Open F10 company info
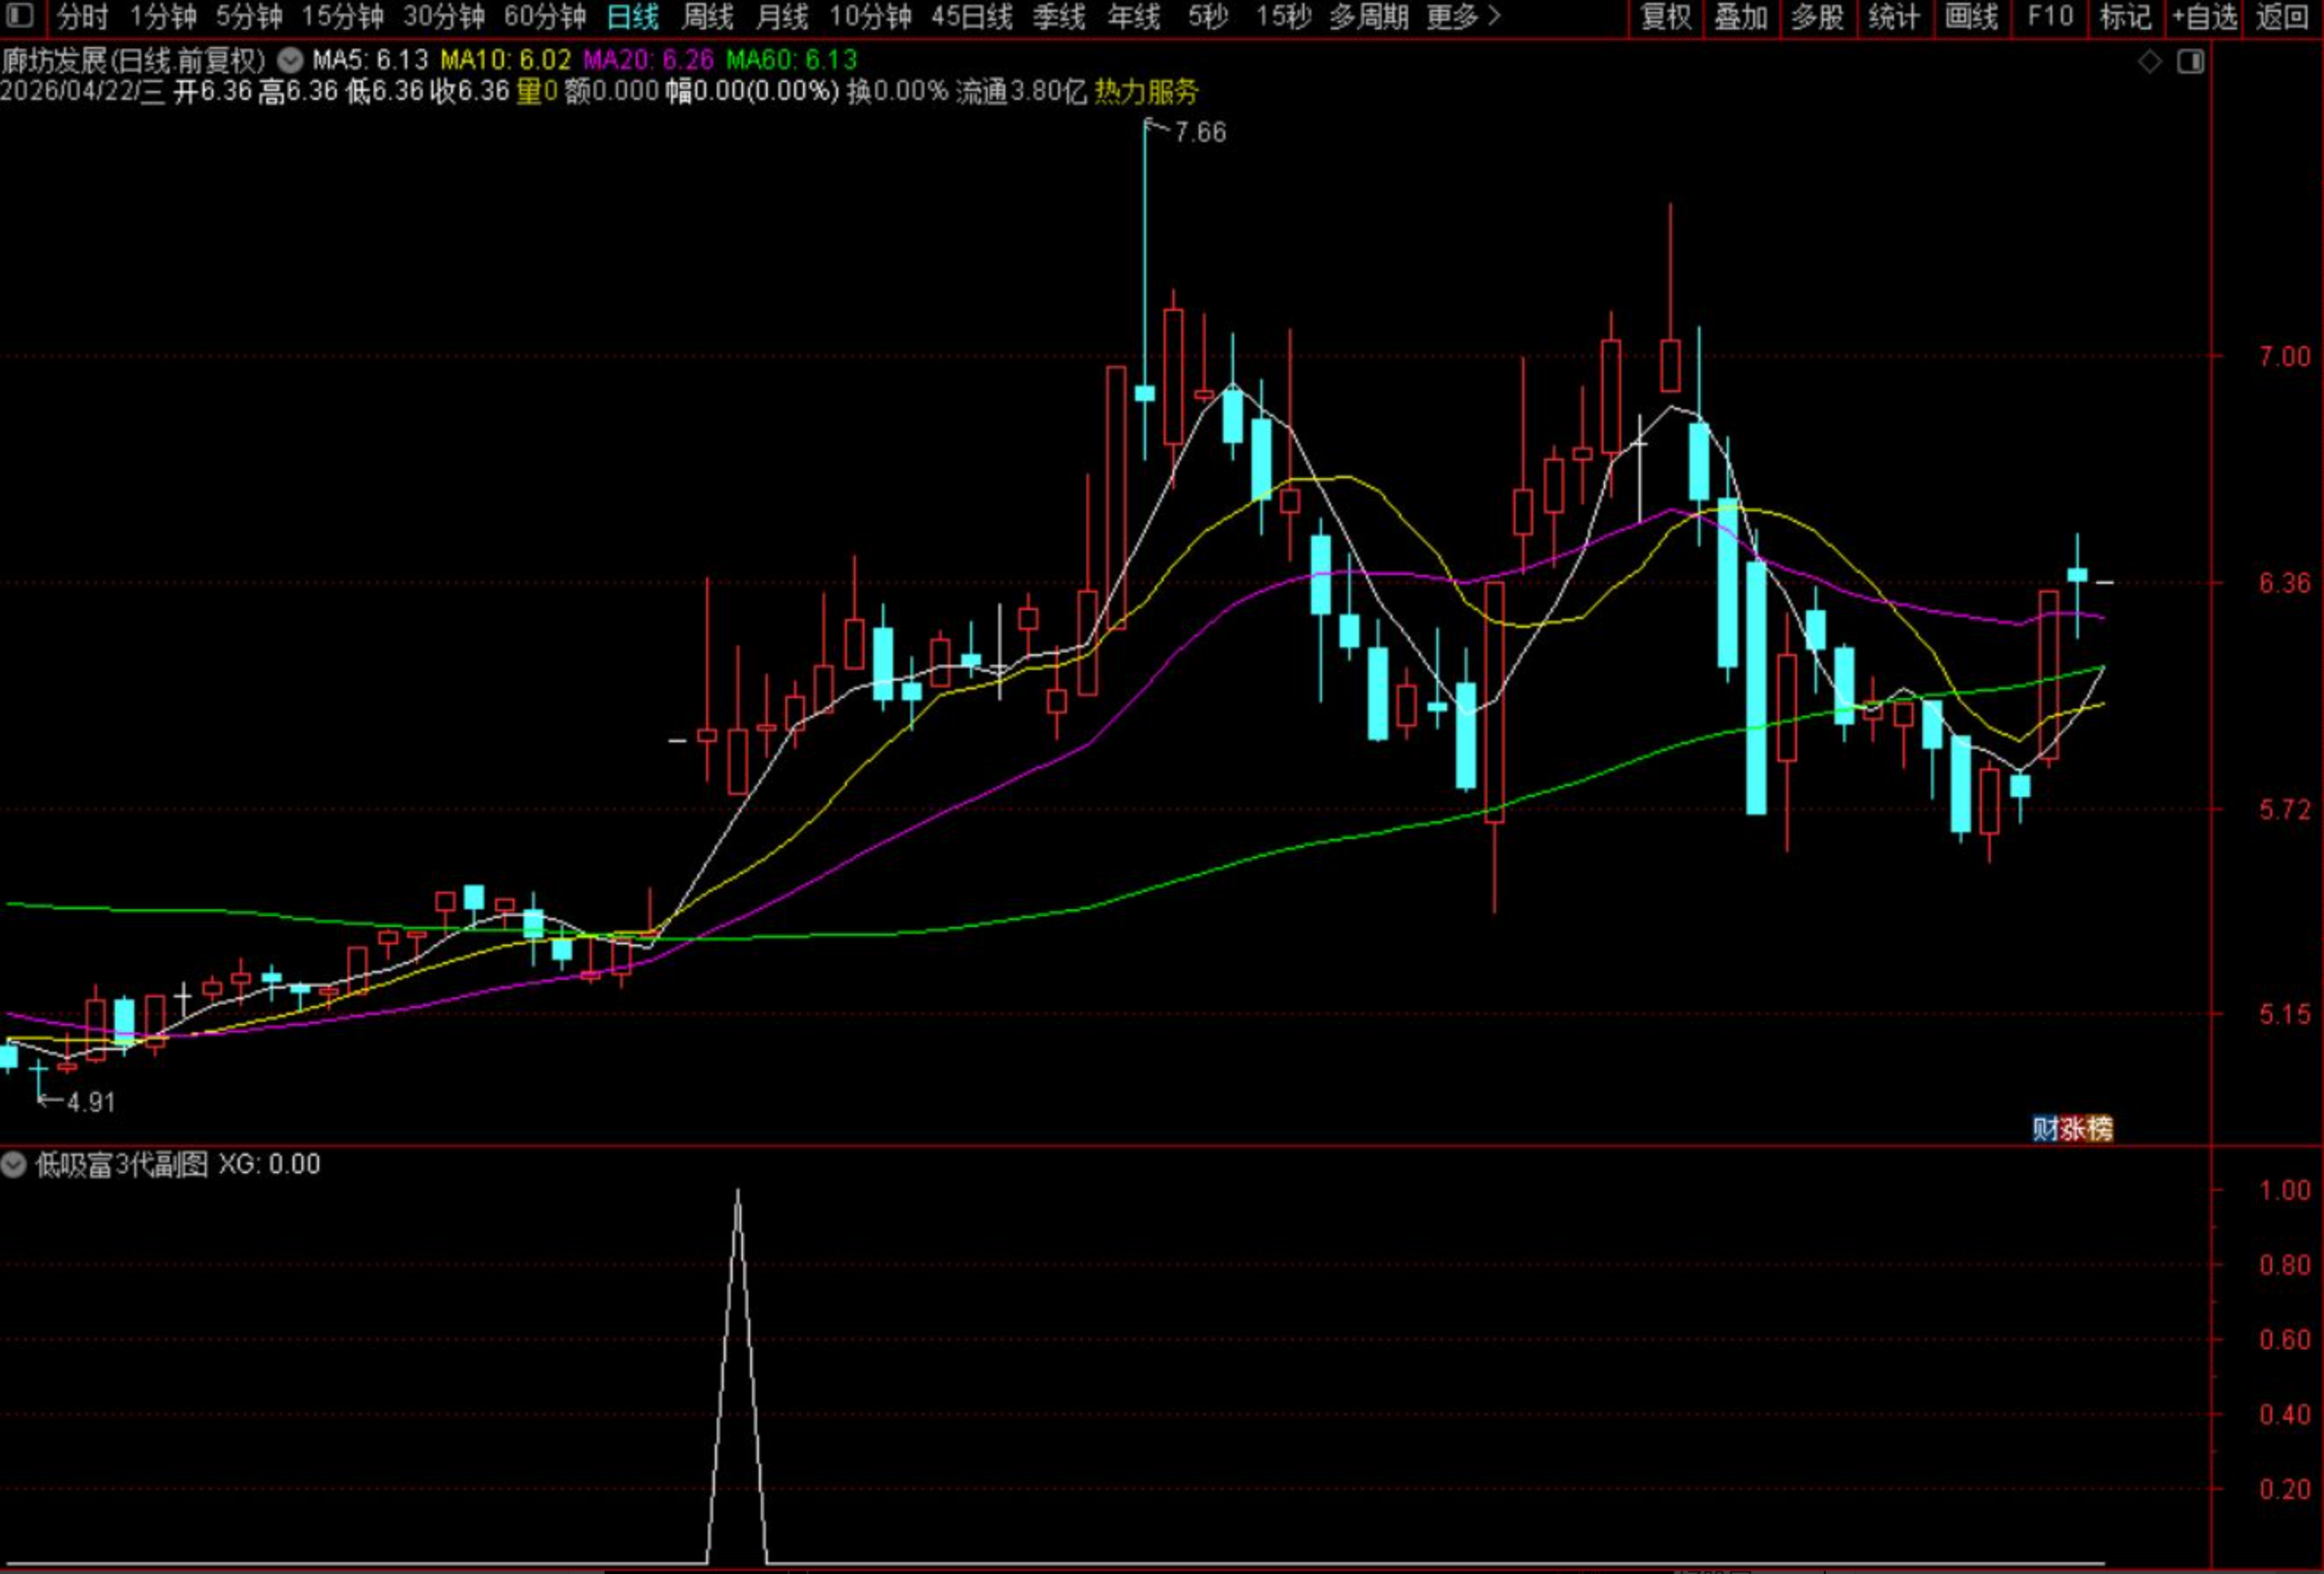 [2050, 17]
